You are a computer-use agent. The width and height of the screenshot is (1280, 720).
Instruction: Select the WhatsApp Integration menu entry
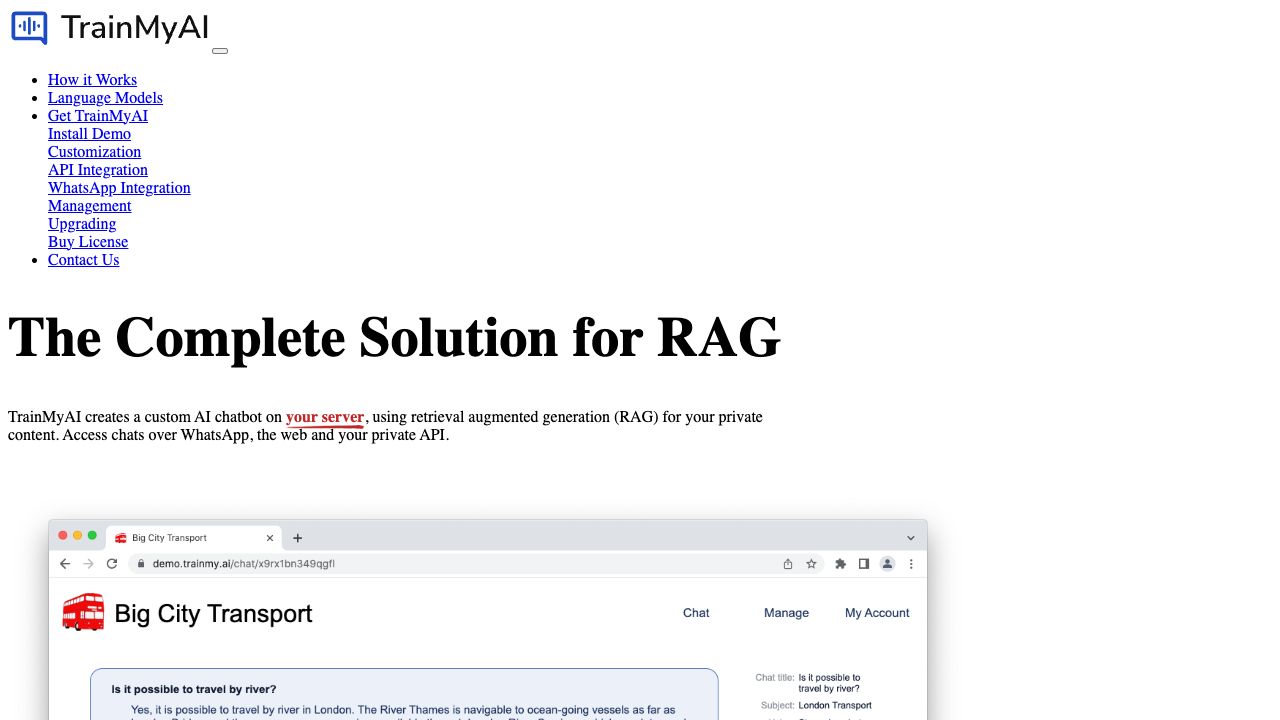[119, 188]
